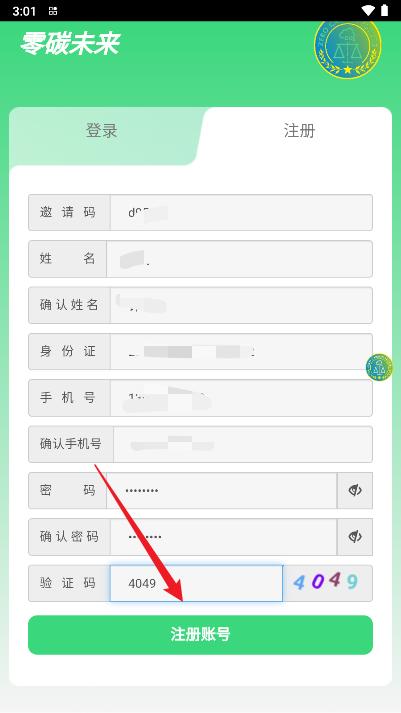Tap the notification icon beside the clock
401x713 pixels.
click(53, 11)
